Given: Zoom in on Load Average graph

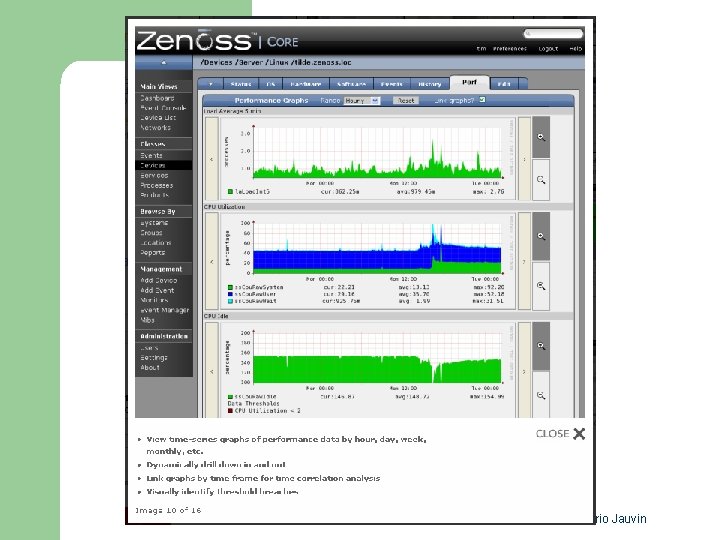Looking at the screenshot, I should [x=541, y=137].
